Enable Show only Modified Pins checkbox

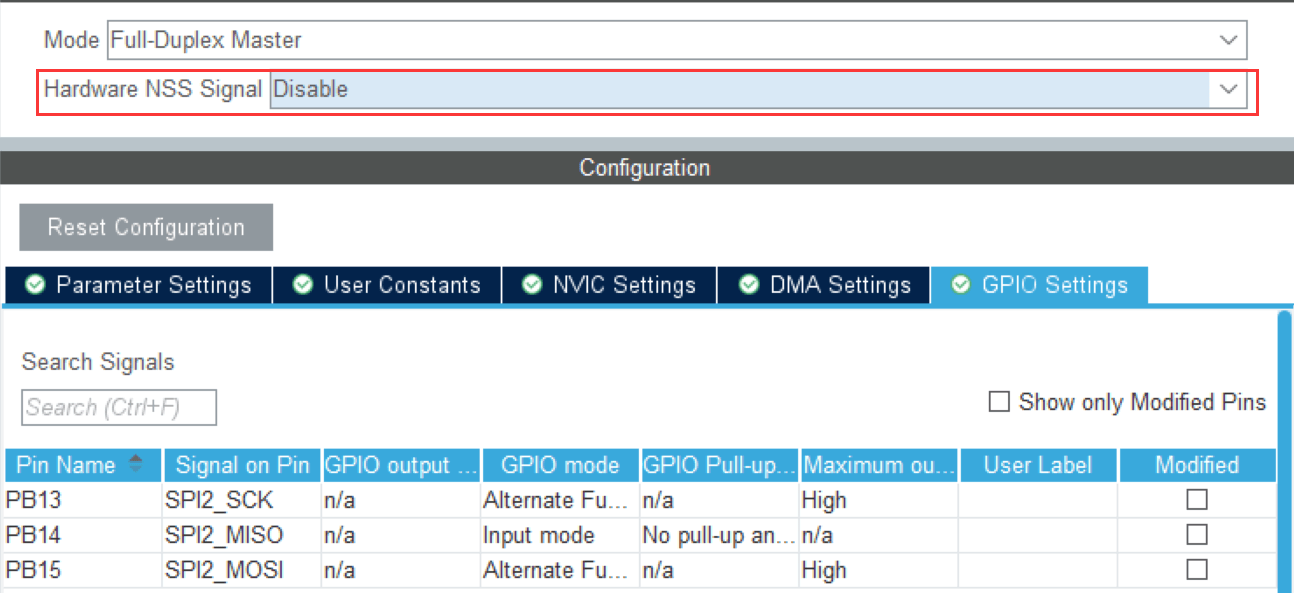point(998,402)
